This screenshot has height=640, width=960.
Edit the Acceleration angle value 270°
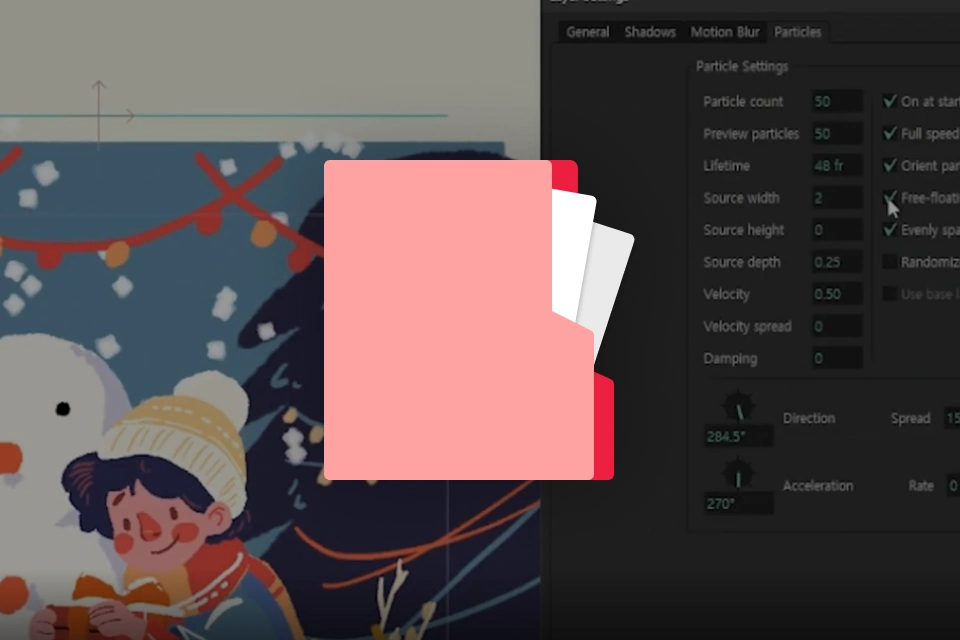(738, 504)
